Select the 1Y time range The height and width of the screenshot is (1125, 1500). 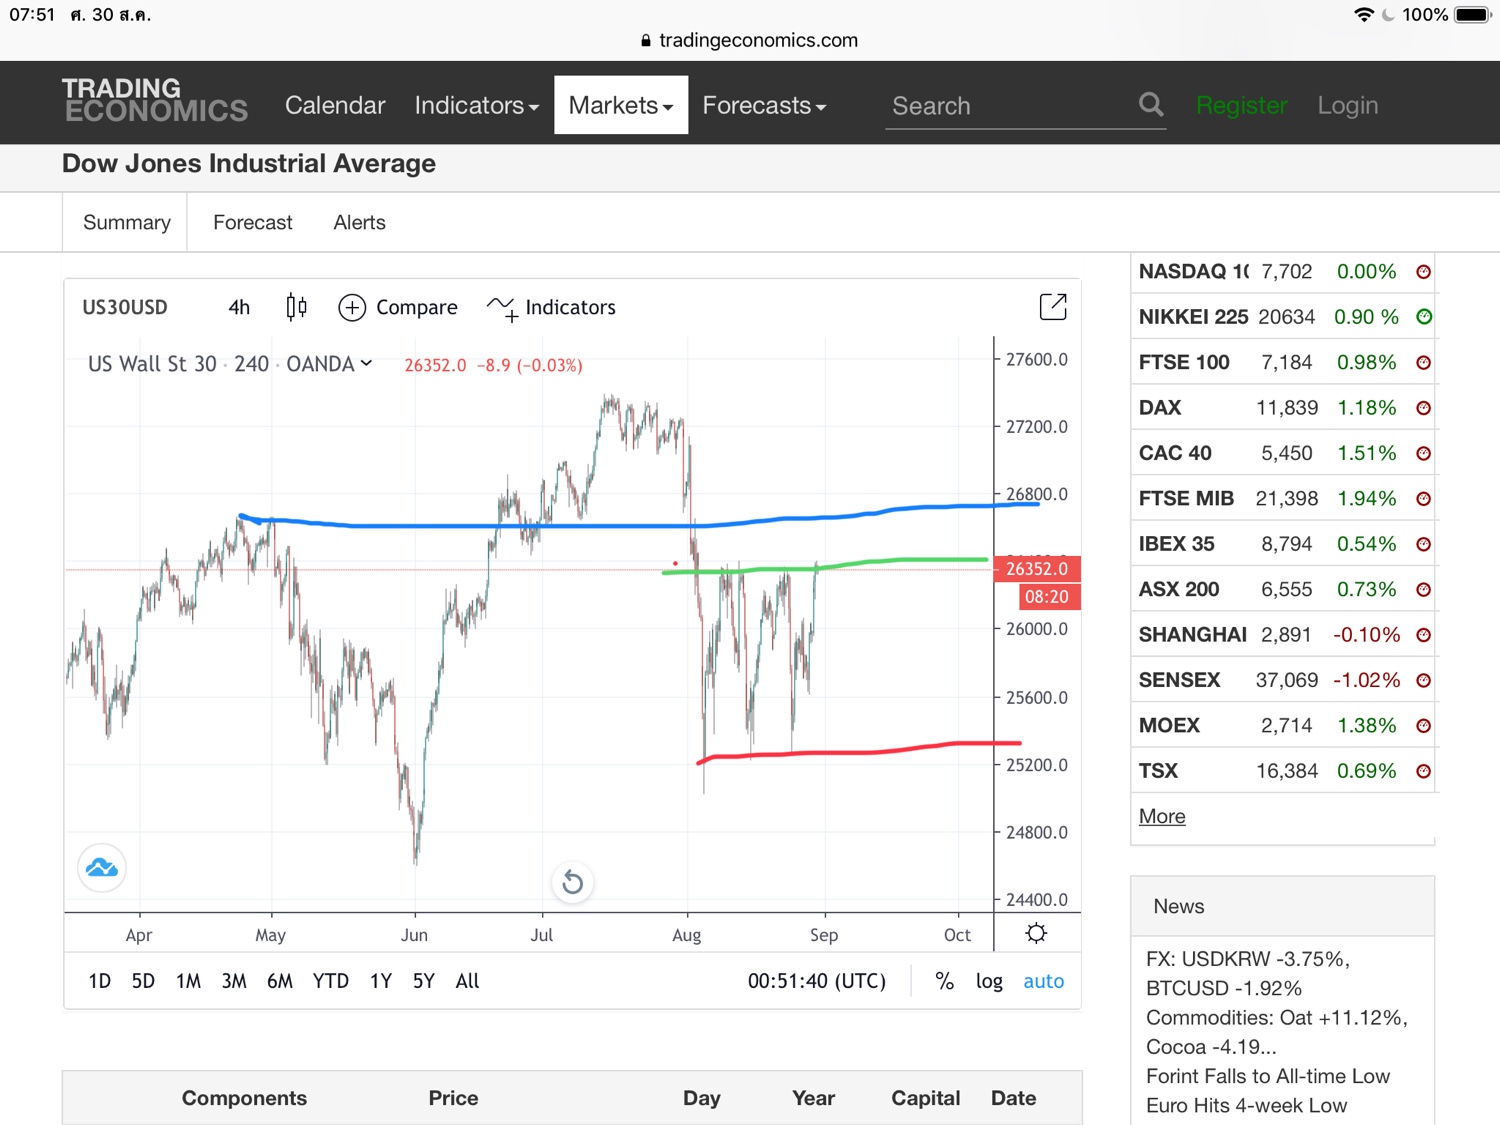(x=380, y=981)
